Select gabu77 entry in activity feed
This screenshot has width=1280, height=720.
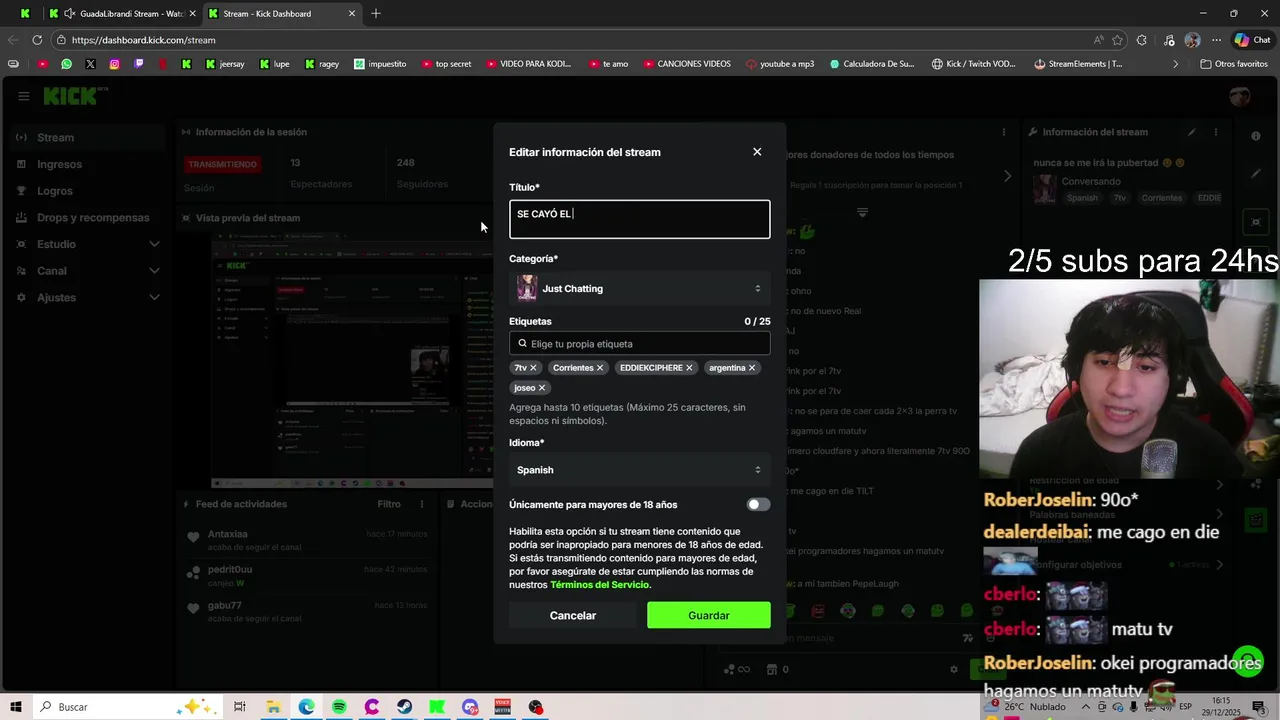tap(307, 611)
